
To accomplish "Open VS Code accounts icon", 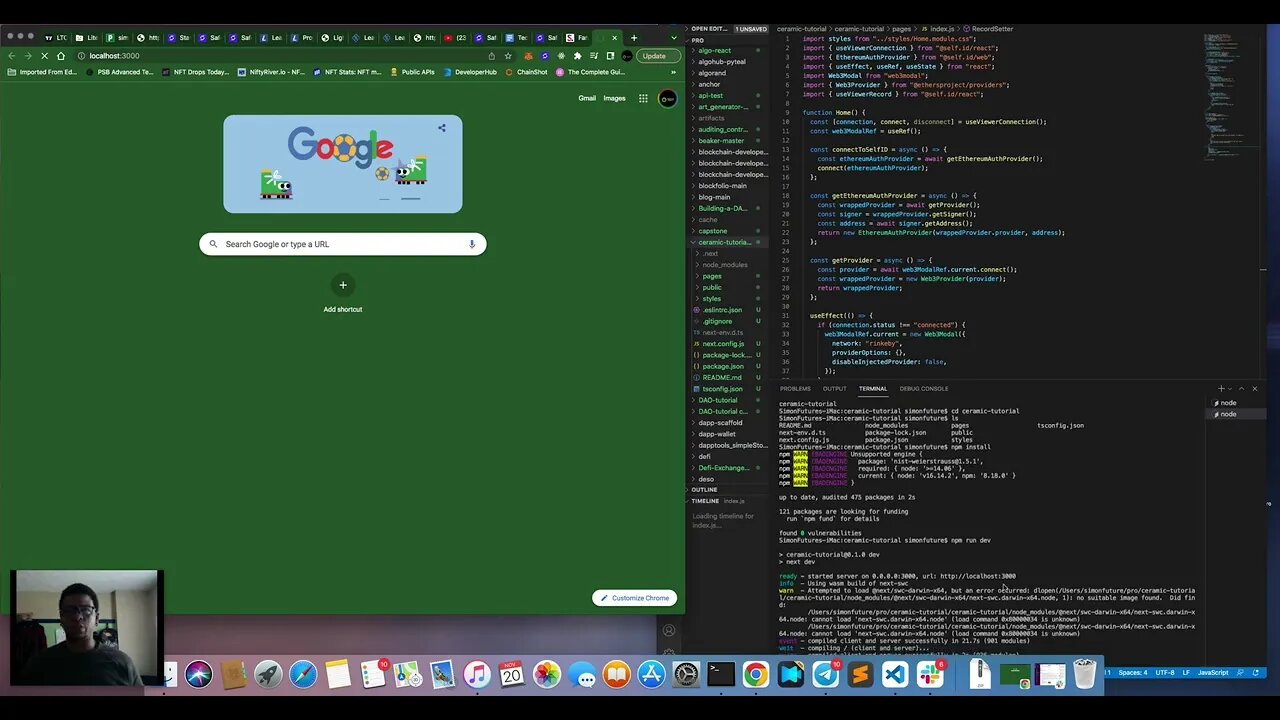I will click(x=669, y=630).
